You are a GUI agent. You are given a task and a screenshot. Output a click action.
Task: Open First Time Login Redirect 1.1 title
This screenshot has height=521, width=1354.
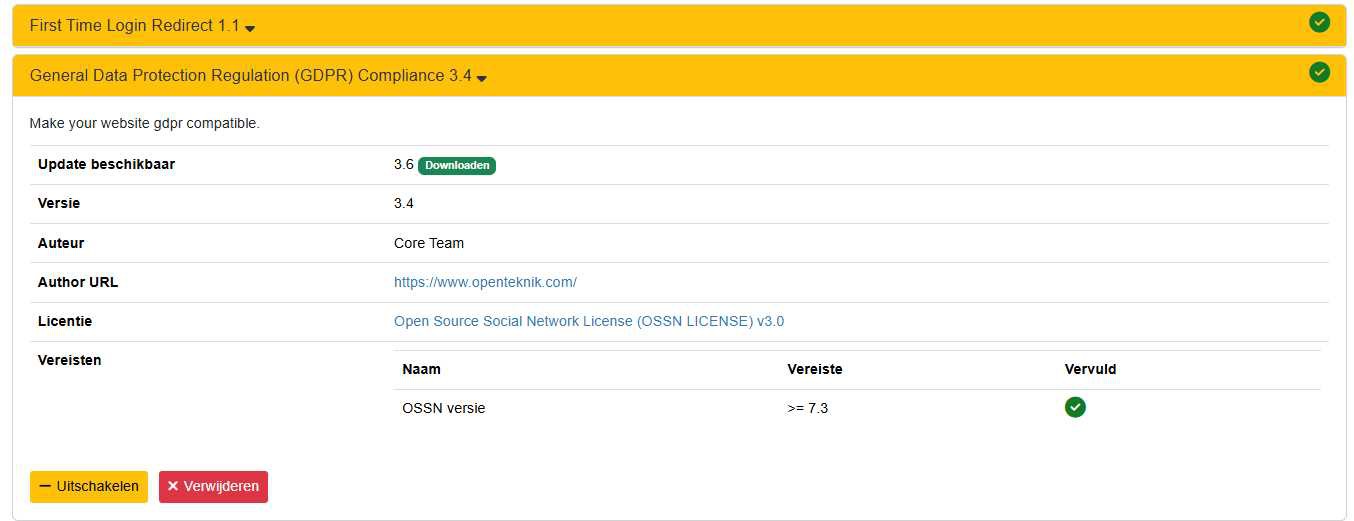point(134,26)
